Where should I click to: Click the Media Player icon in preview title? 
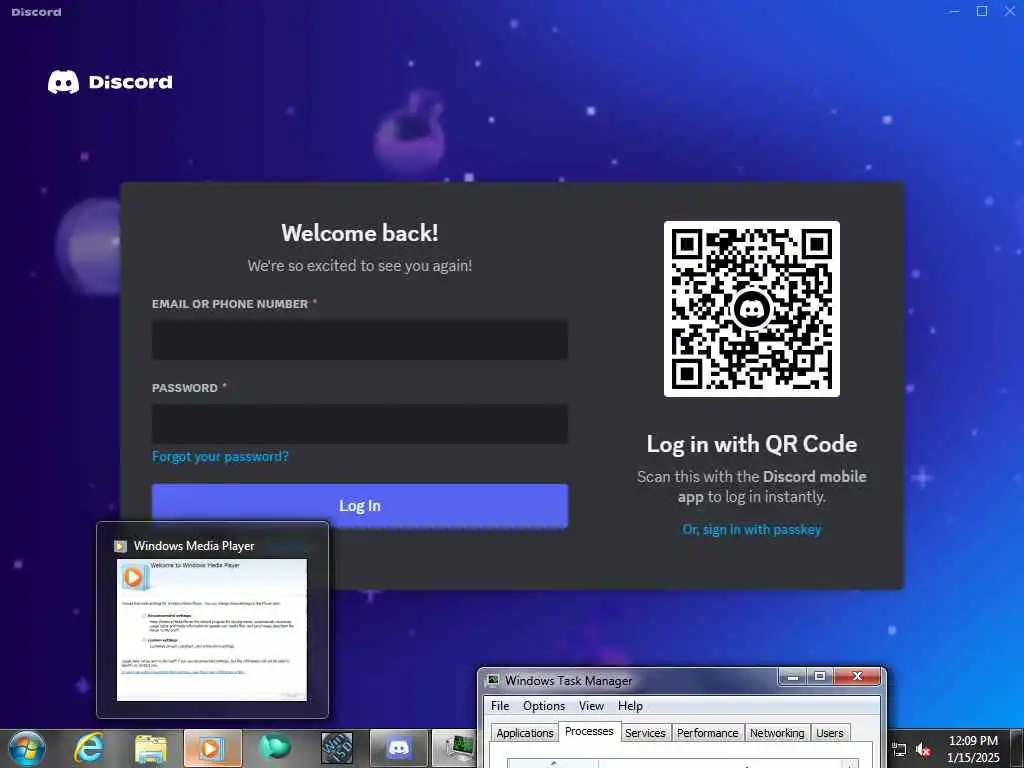coord(120,546)
